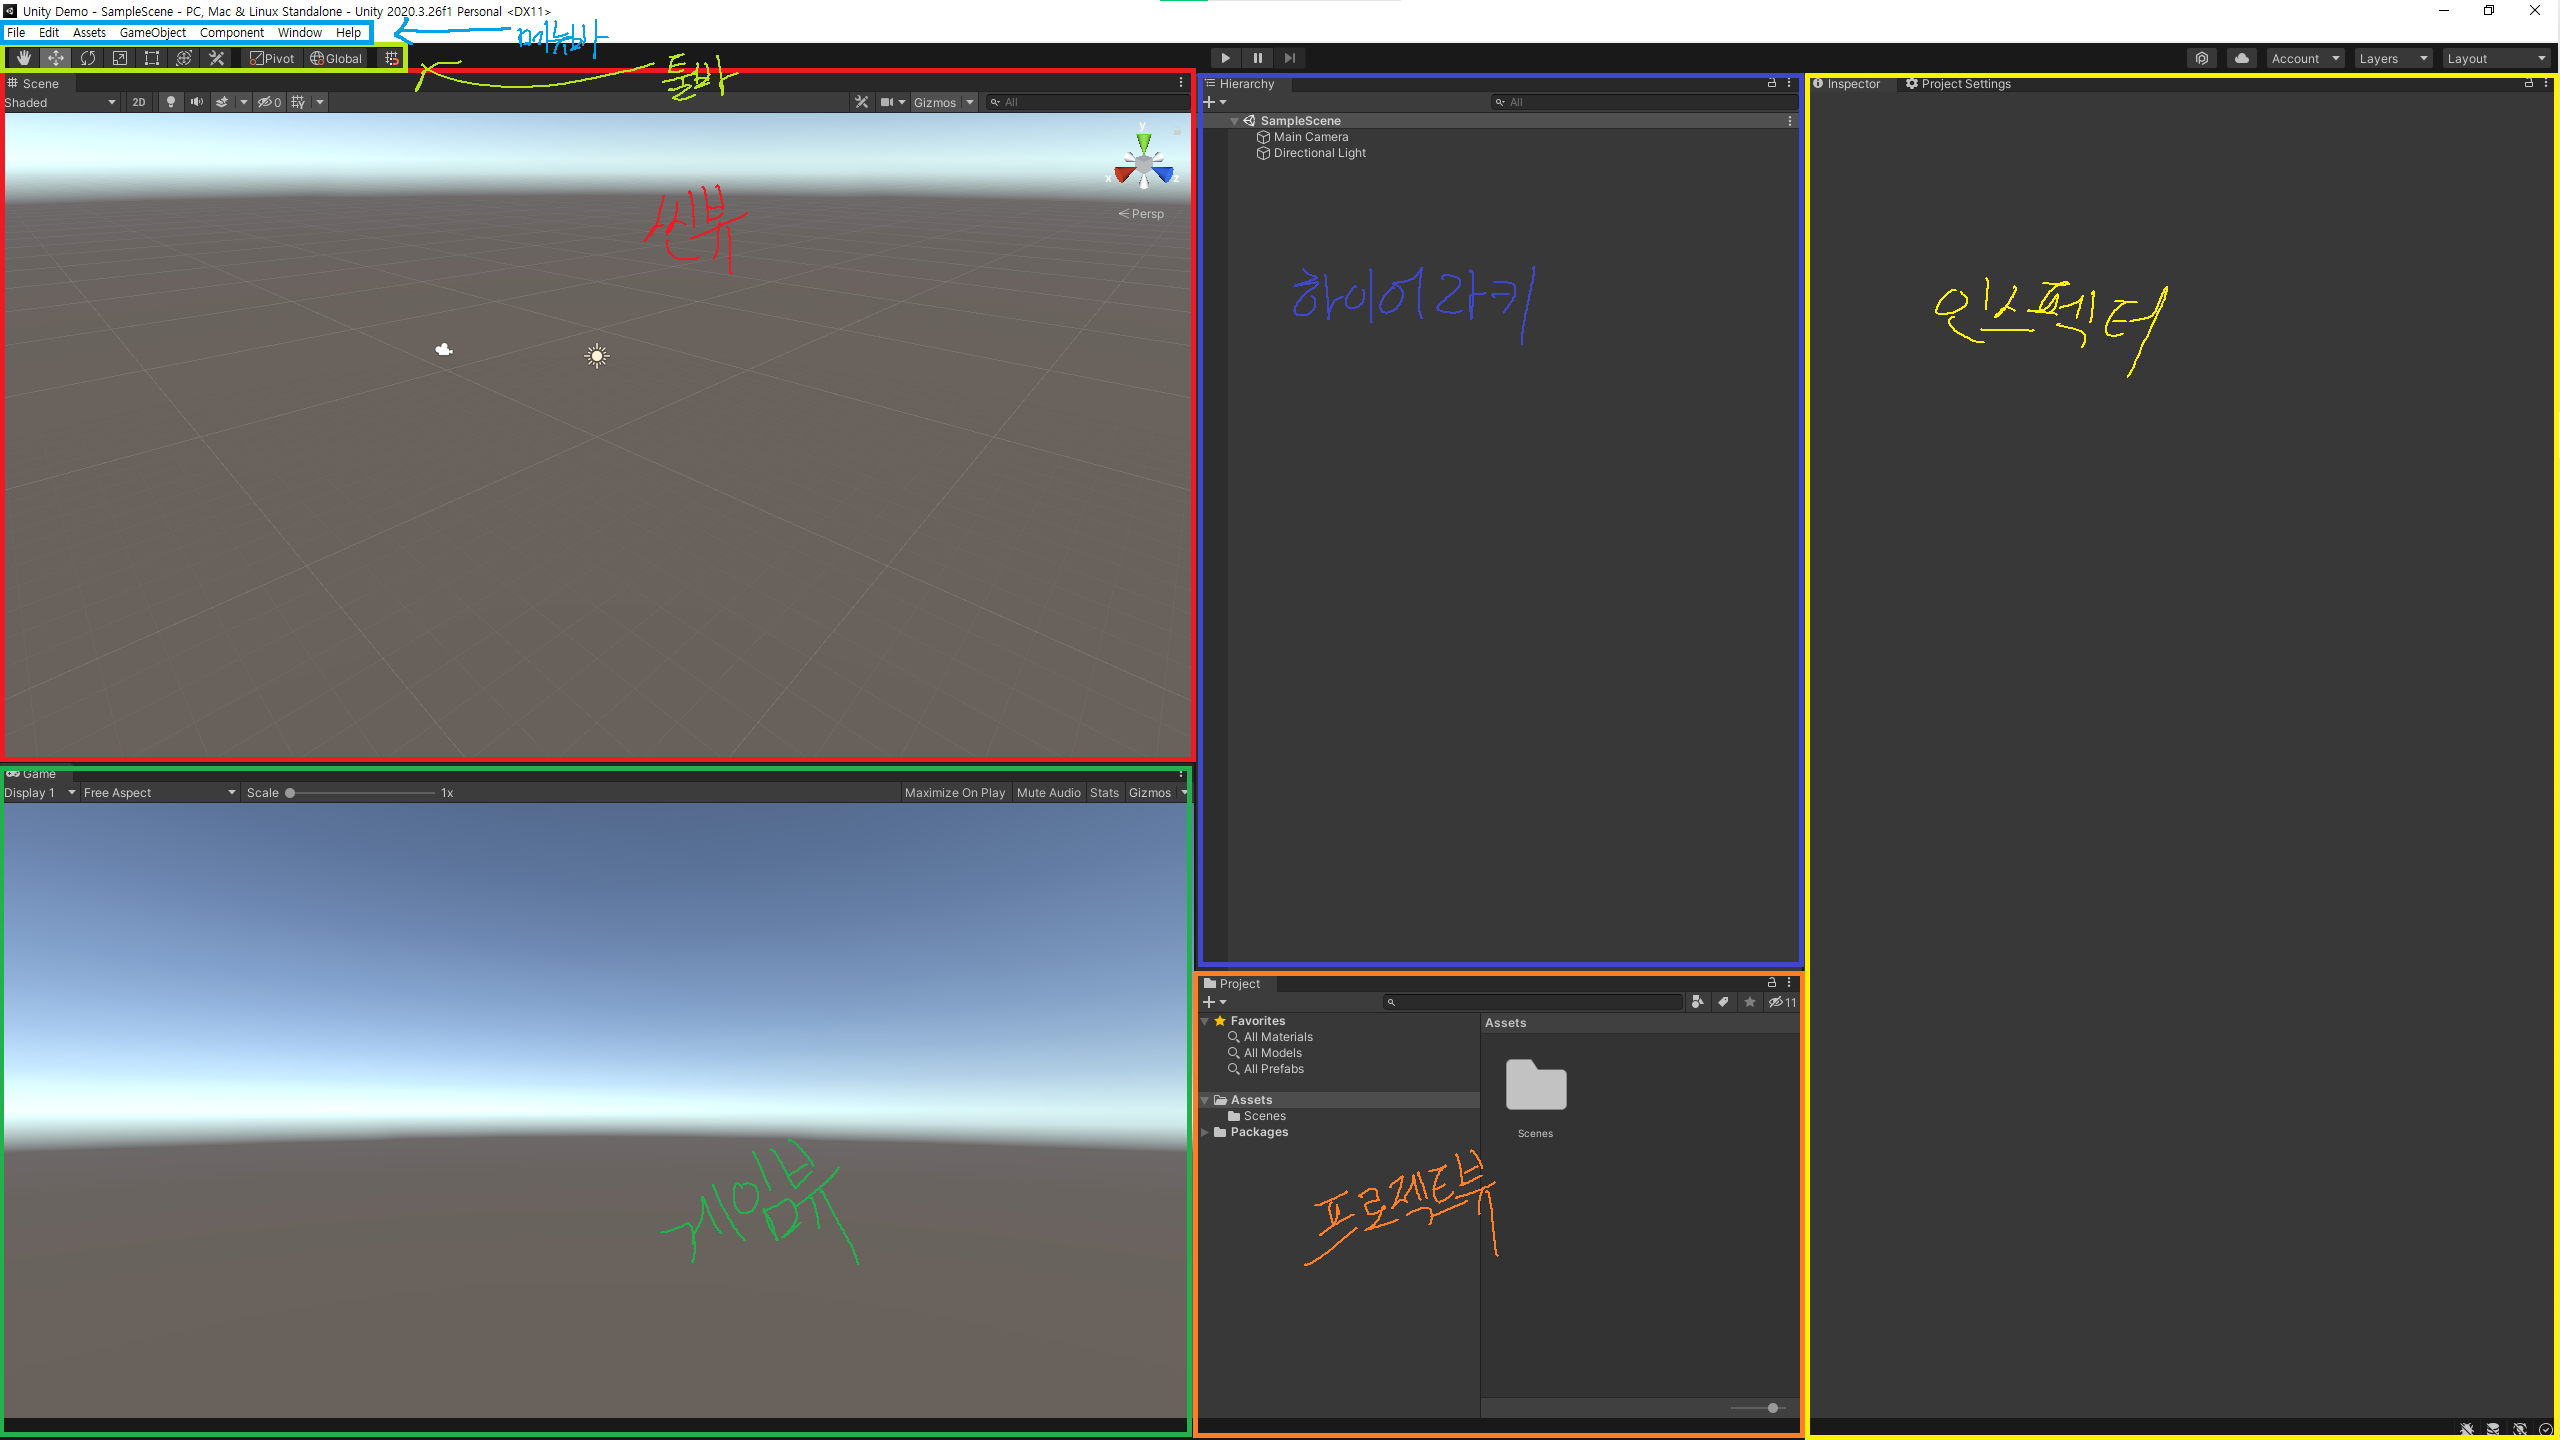Open the Edit menu
2560x1440 pixels.
[x=49, y=32]
